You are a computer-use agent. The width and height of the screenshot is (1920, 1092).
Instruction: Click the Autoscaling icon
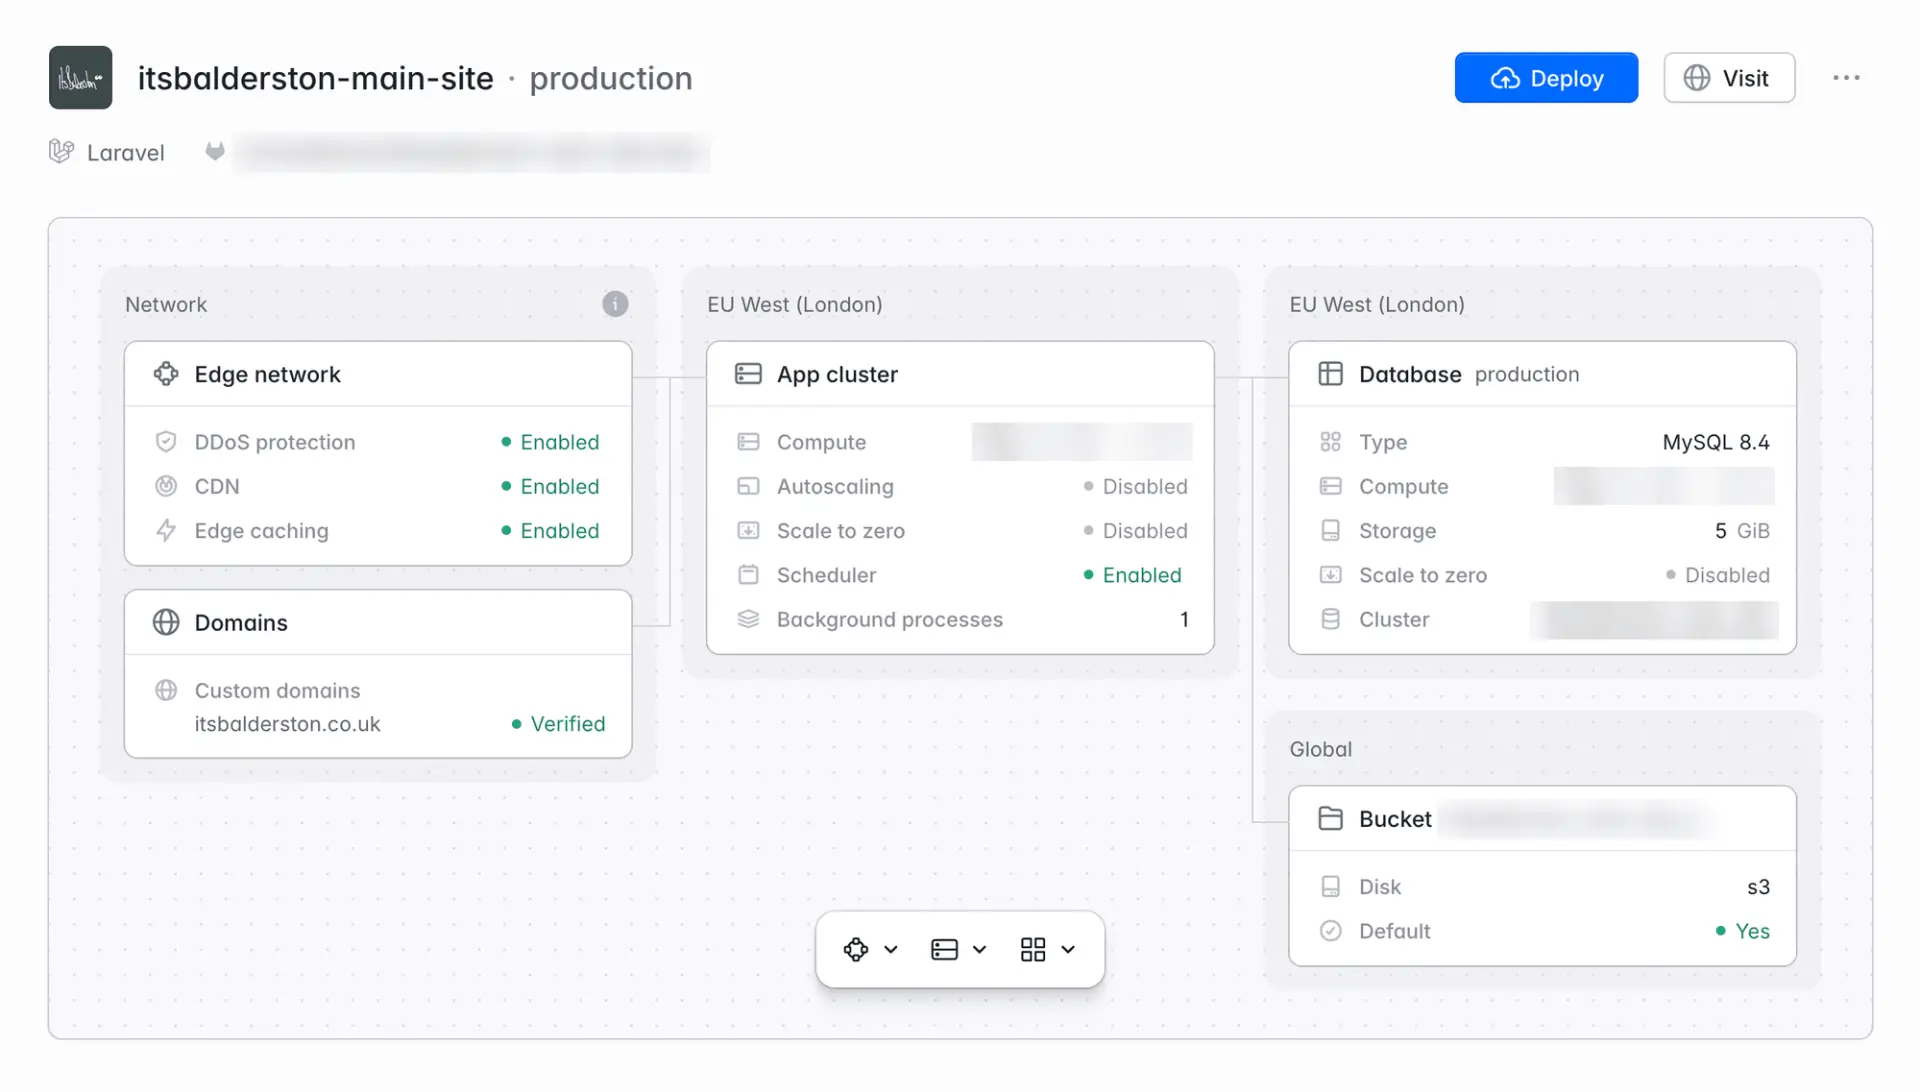tap(748, 486)
